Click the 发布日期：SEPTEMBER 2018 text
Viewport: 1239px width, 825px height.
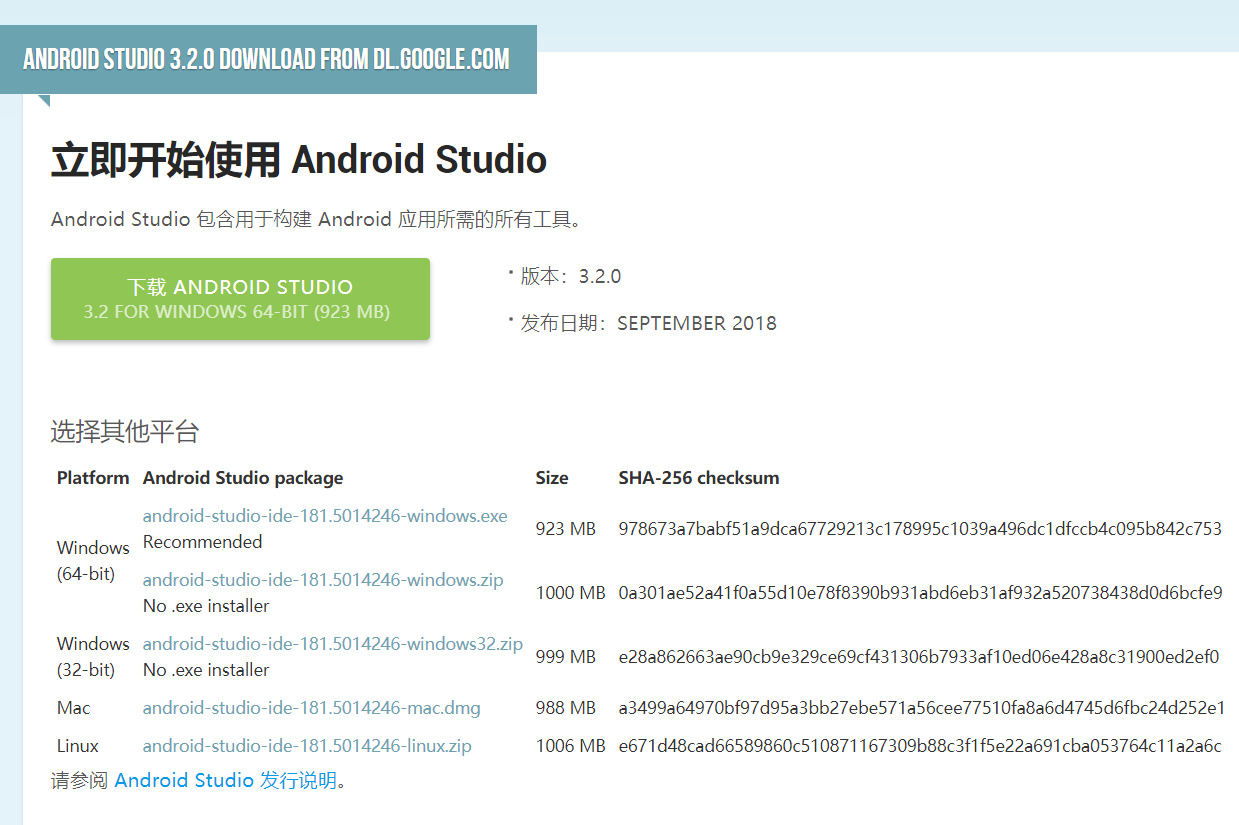coord(648,323)
